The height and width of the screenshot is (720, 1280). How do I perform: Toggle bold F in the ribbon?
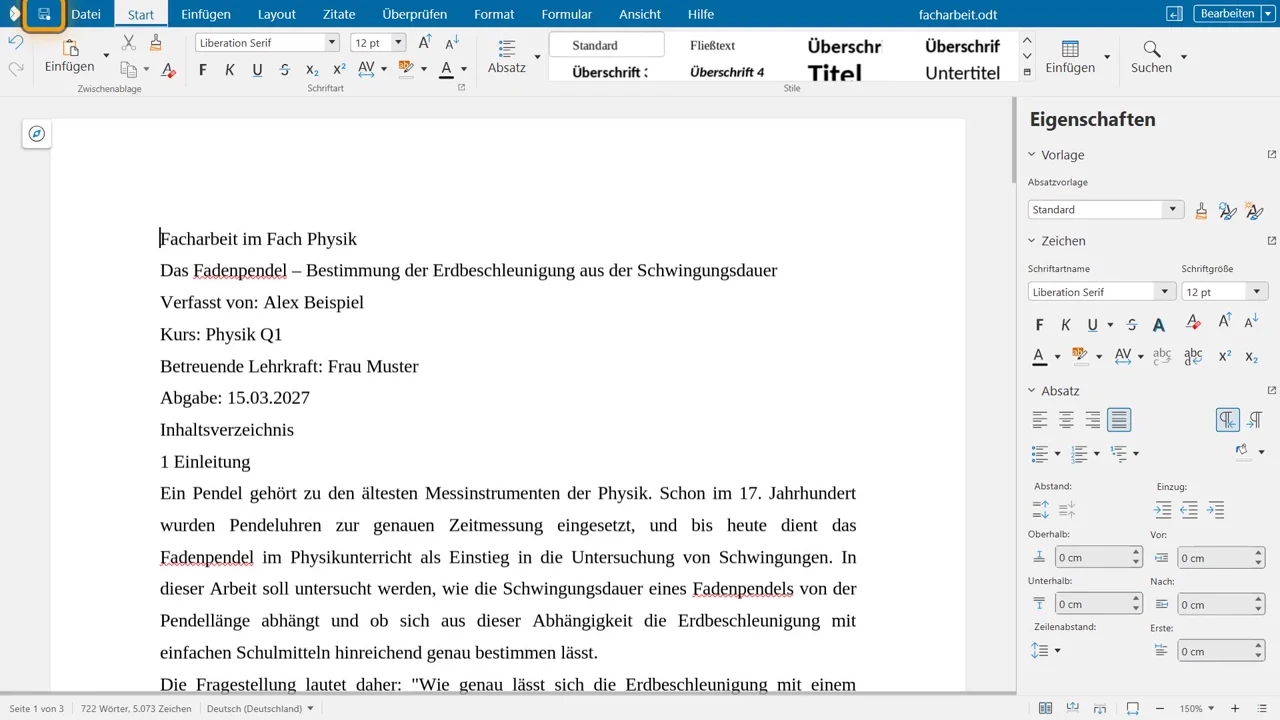click(x=203, y=69)
